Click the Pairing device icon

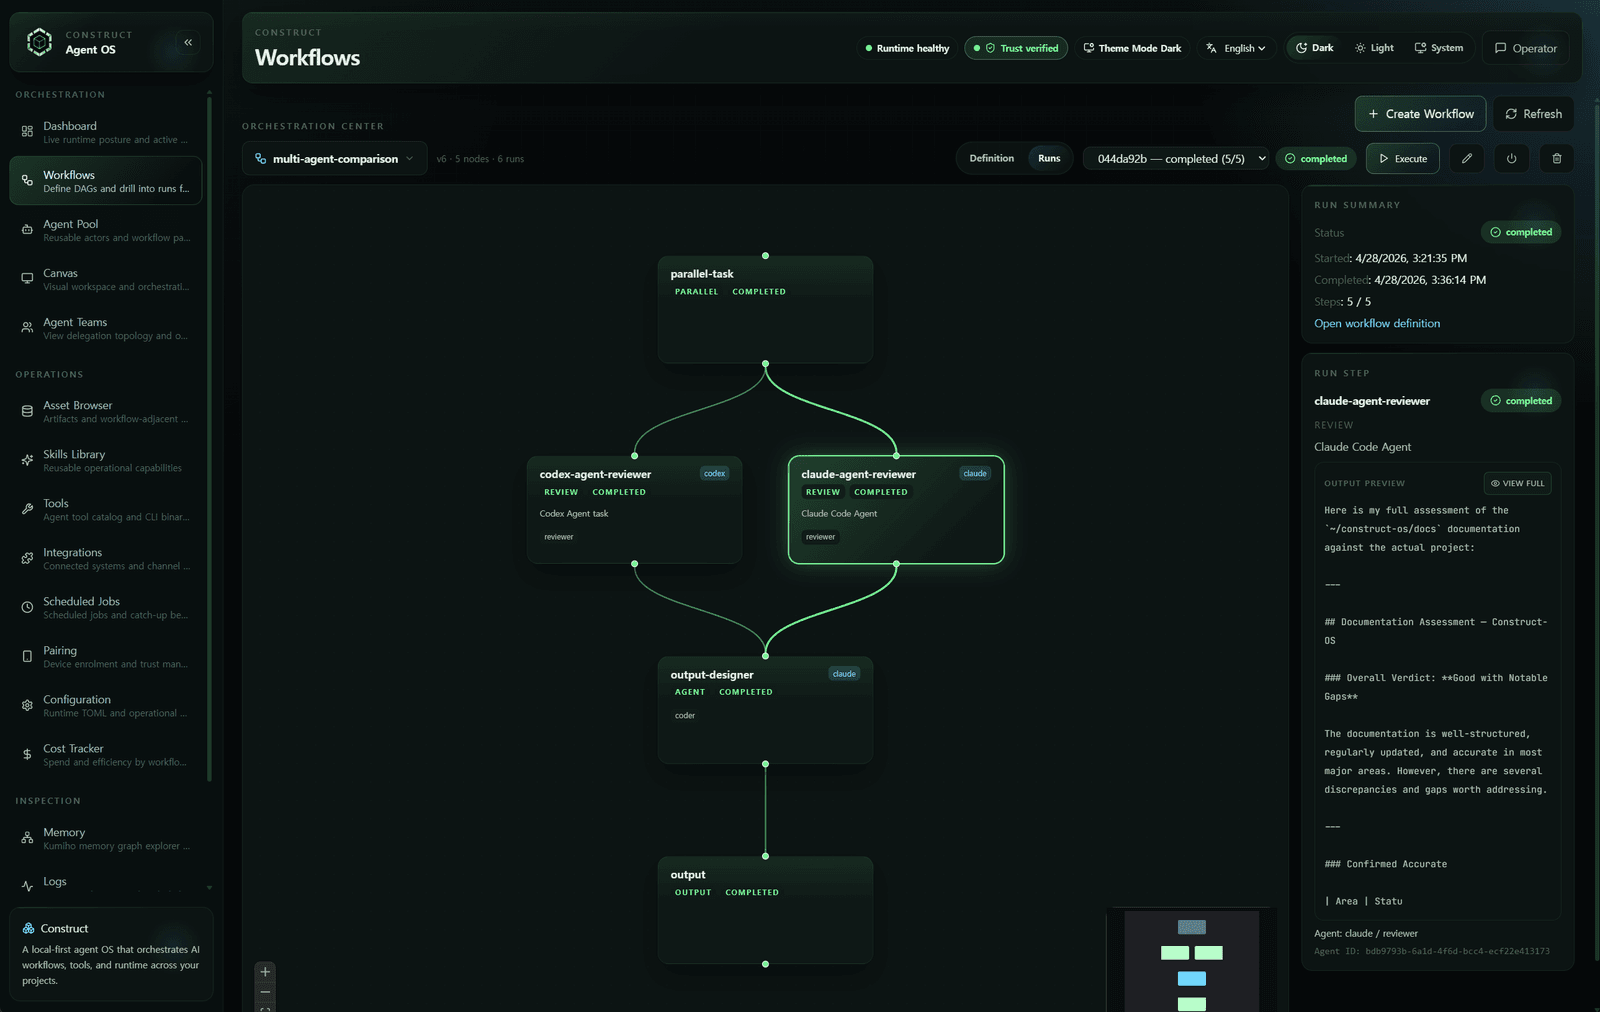coord(27,656)
